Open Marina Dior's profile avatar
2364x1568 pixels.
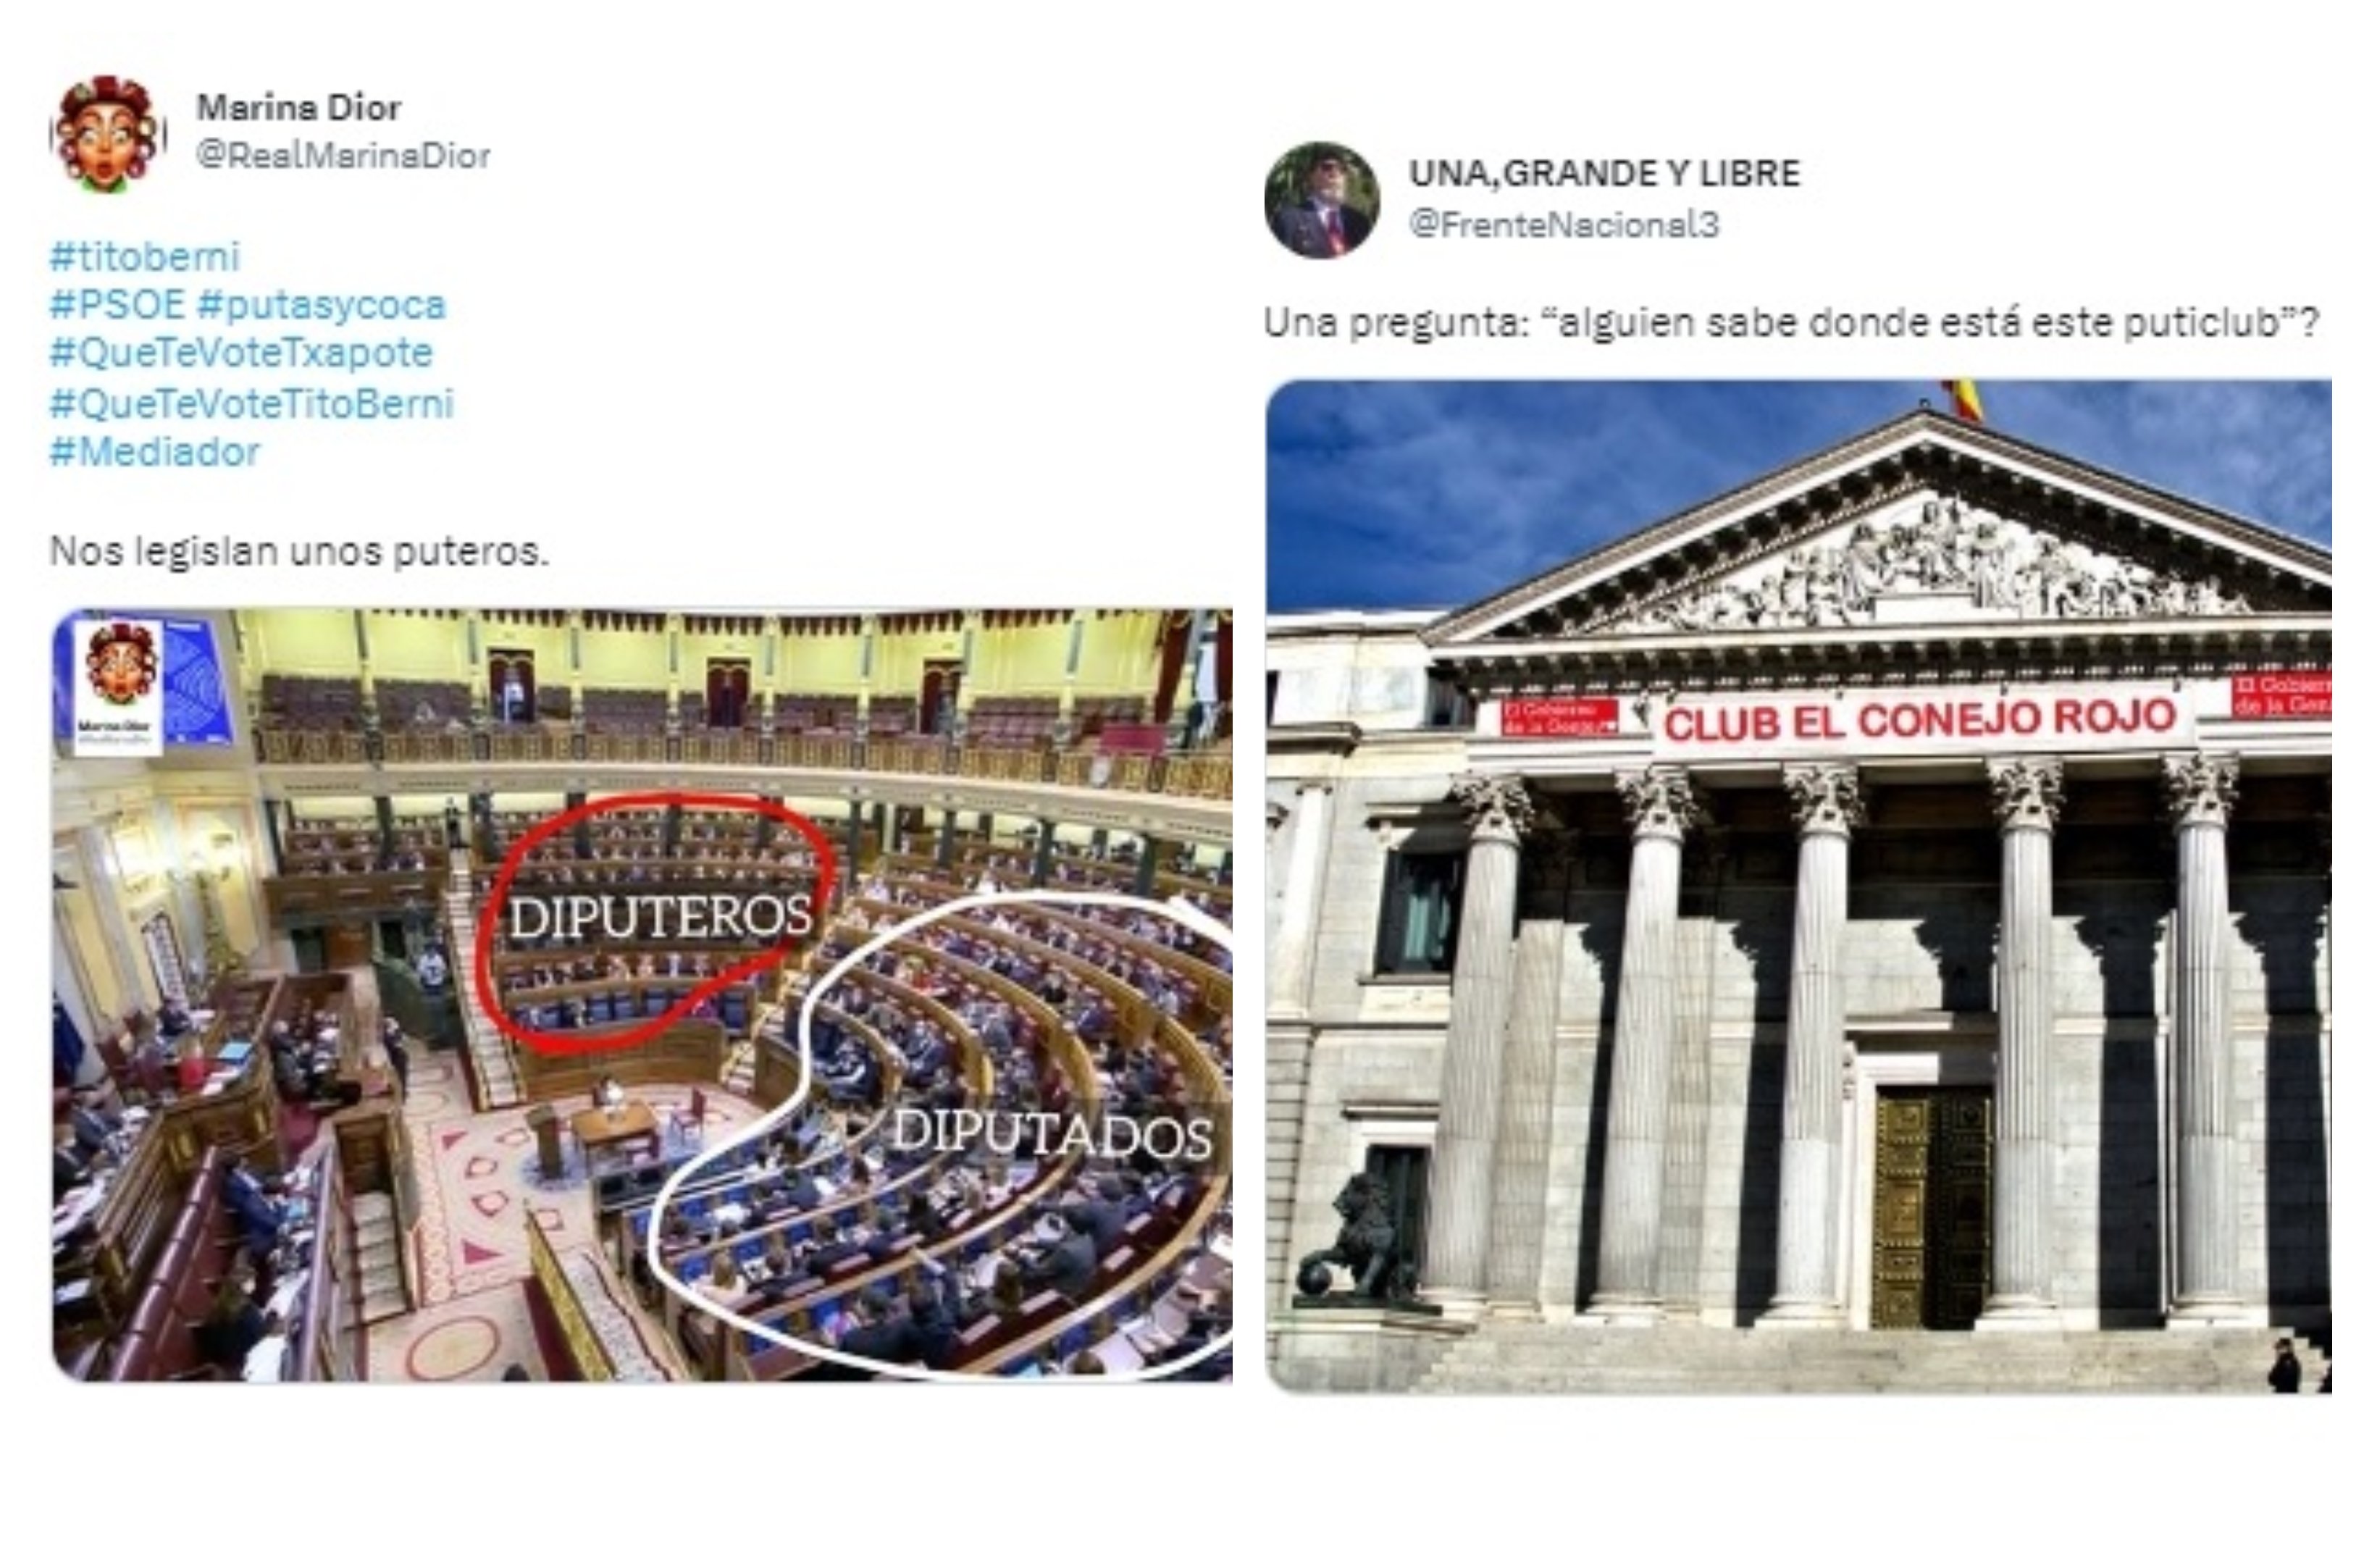click(x=108, y=133)
